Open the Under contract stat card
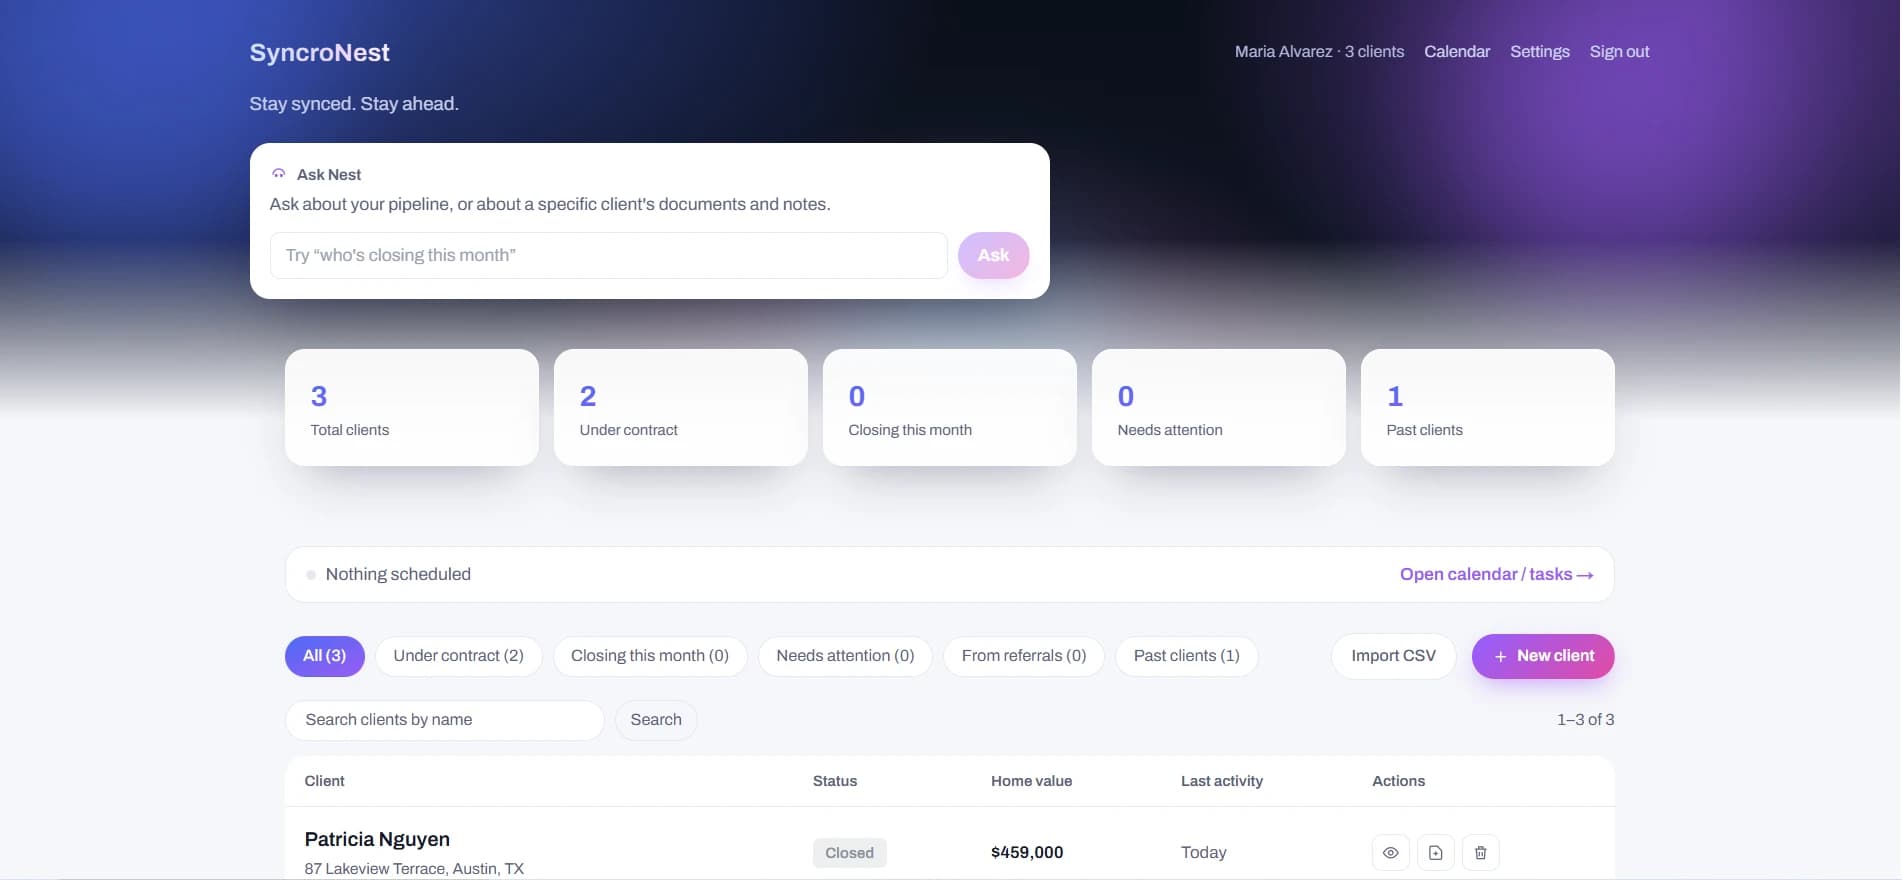This screenshot has height=880, width=1902. [x=680, y=407]
